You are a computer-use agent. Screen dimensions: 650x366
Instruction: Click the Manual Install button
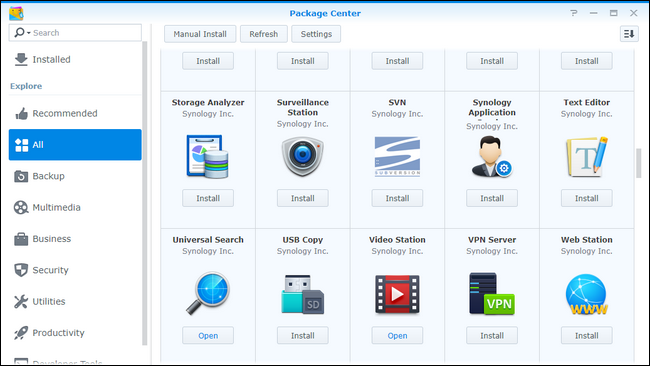(x=200, y=34)
